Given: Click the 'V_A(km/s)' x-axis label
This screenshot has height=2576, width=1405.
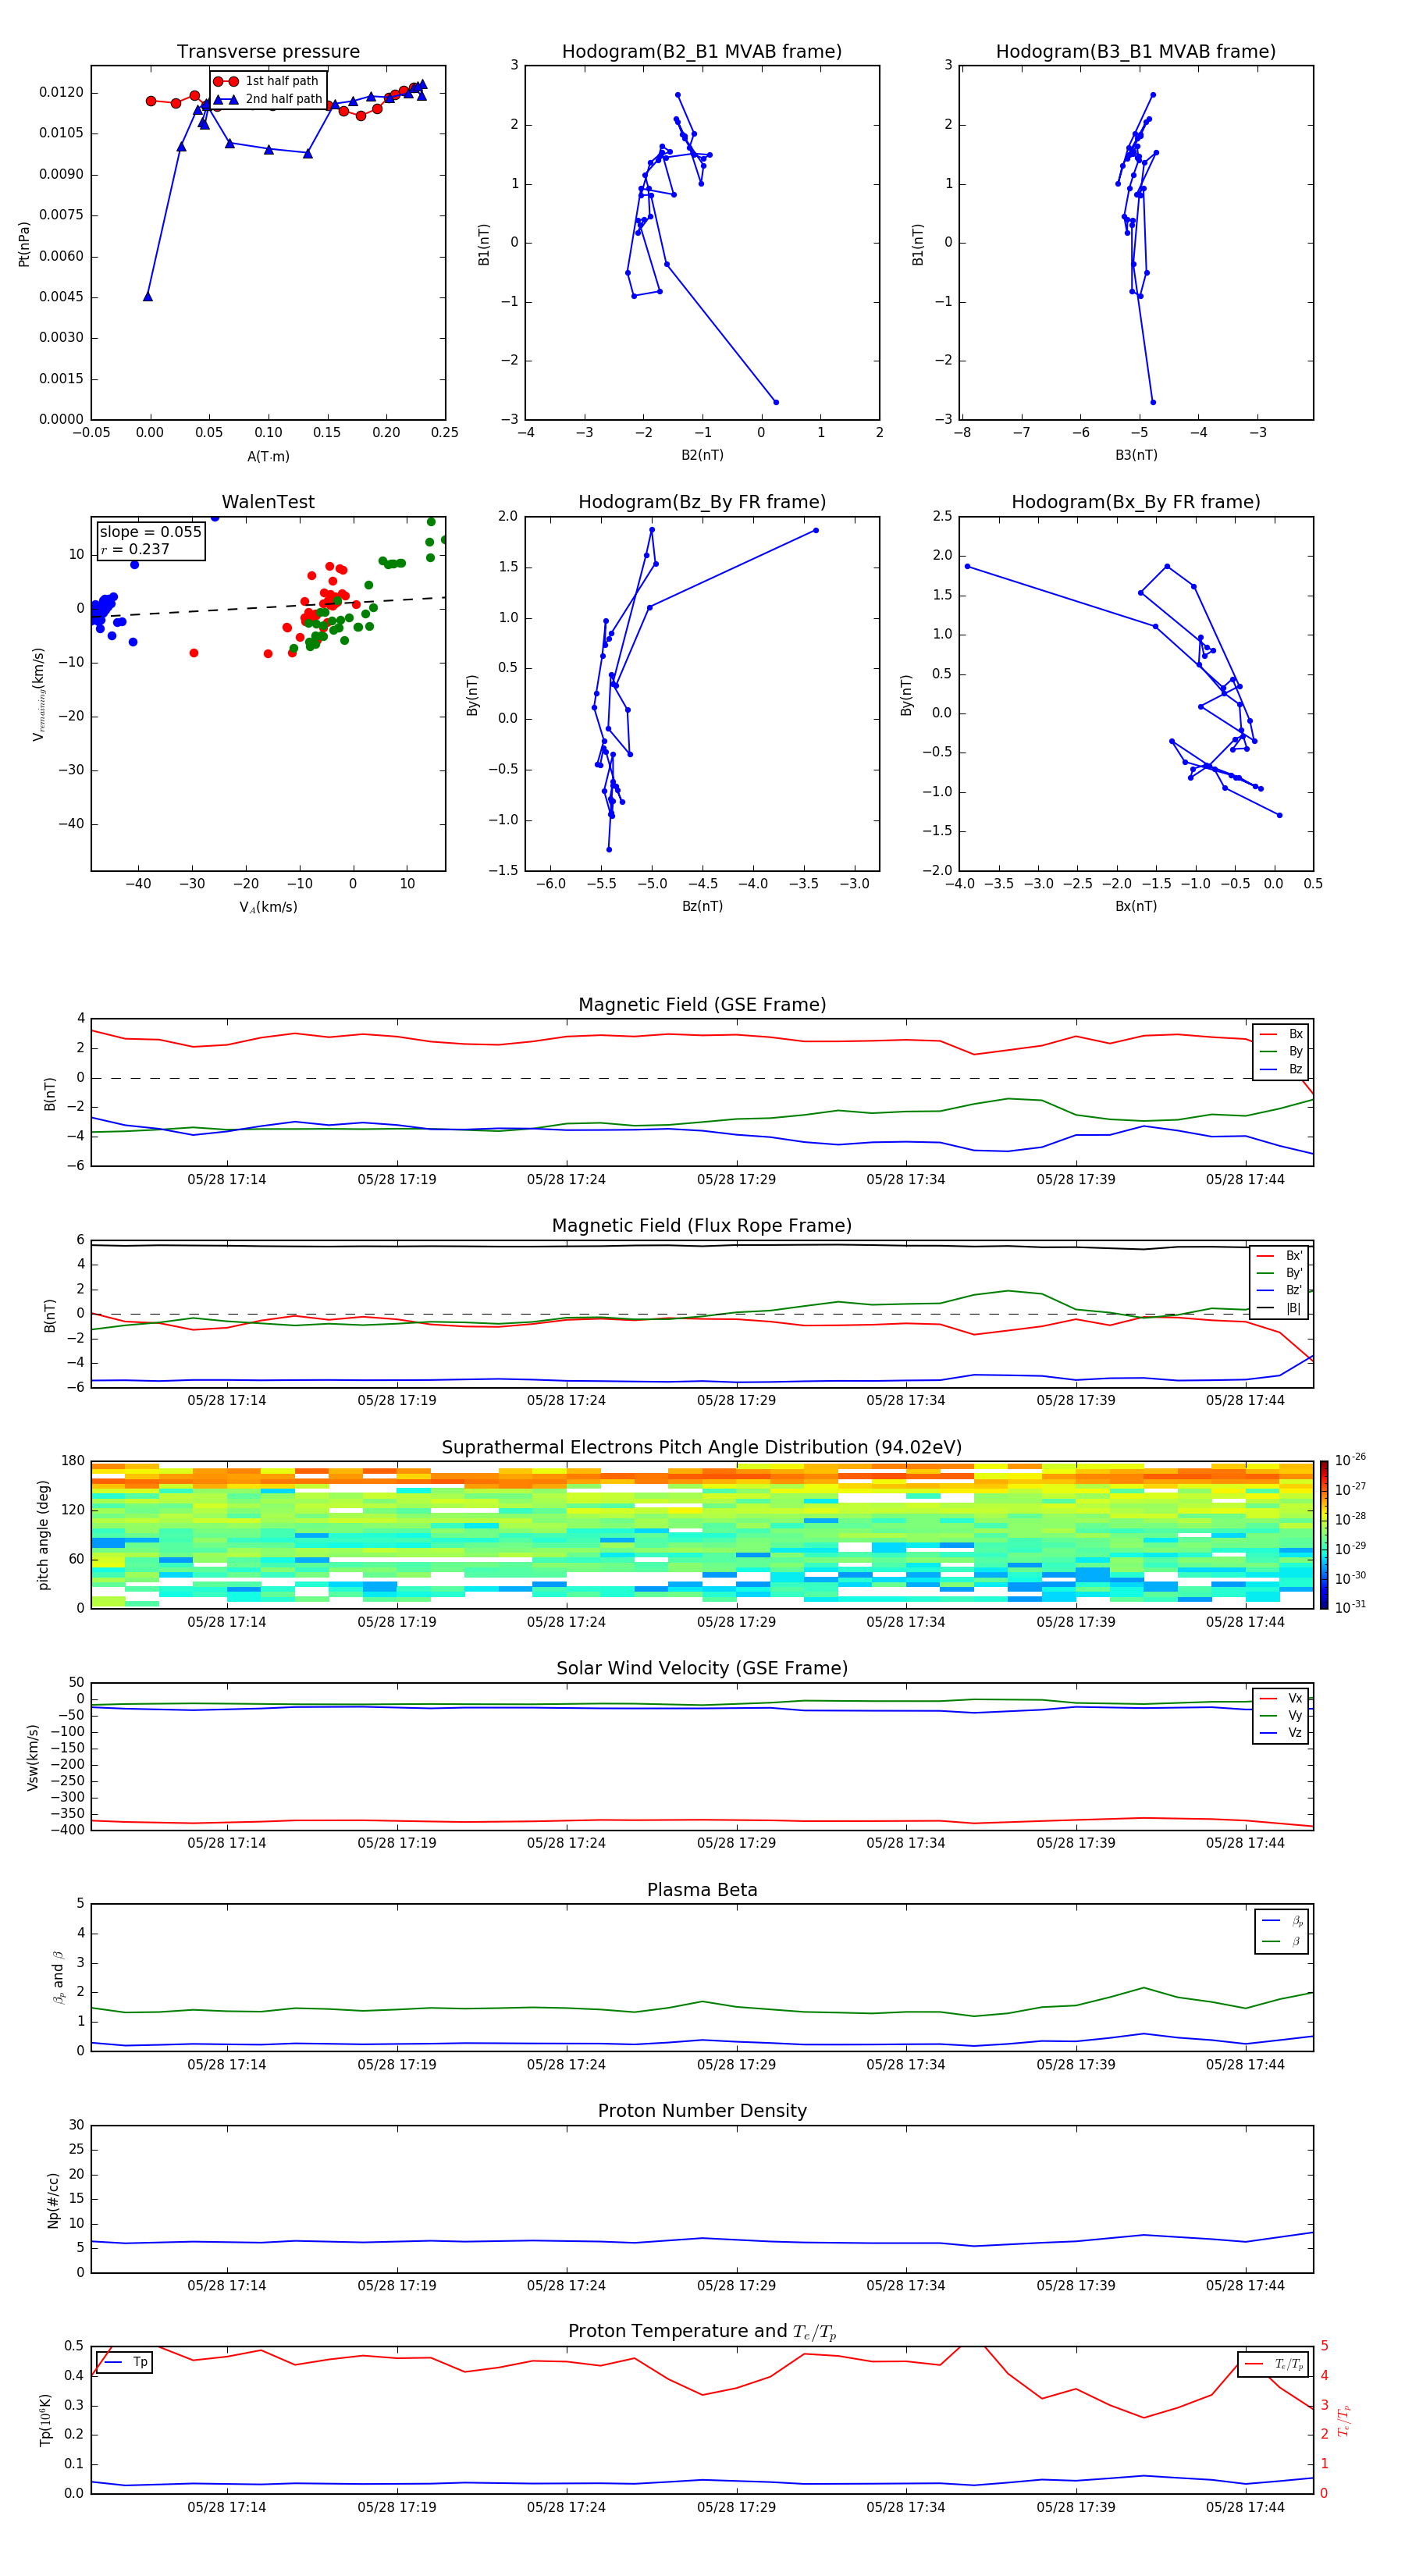Looking at the screenshot, I should pos(268,907).
